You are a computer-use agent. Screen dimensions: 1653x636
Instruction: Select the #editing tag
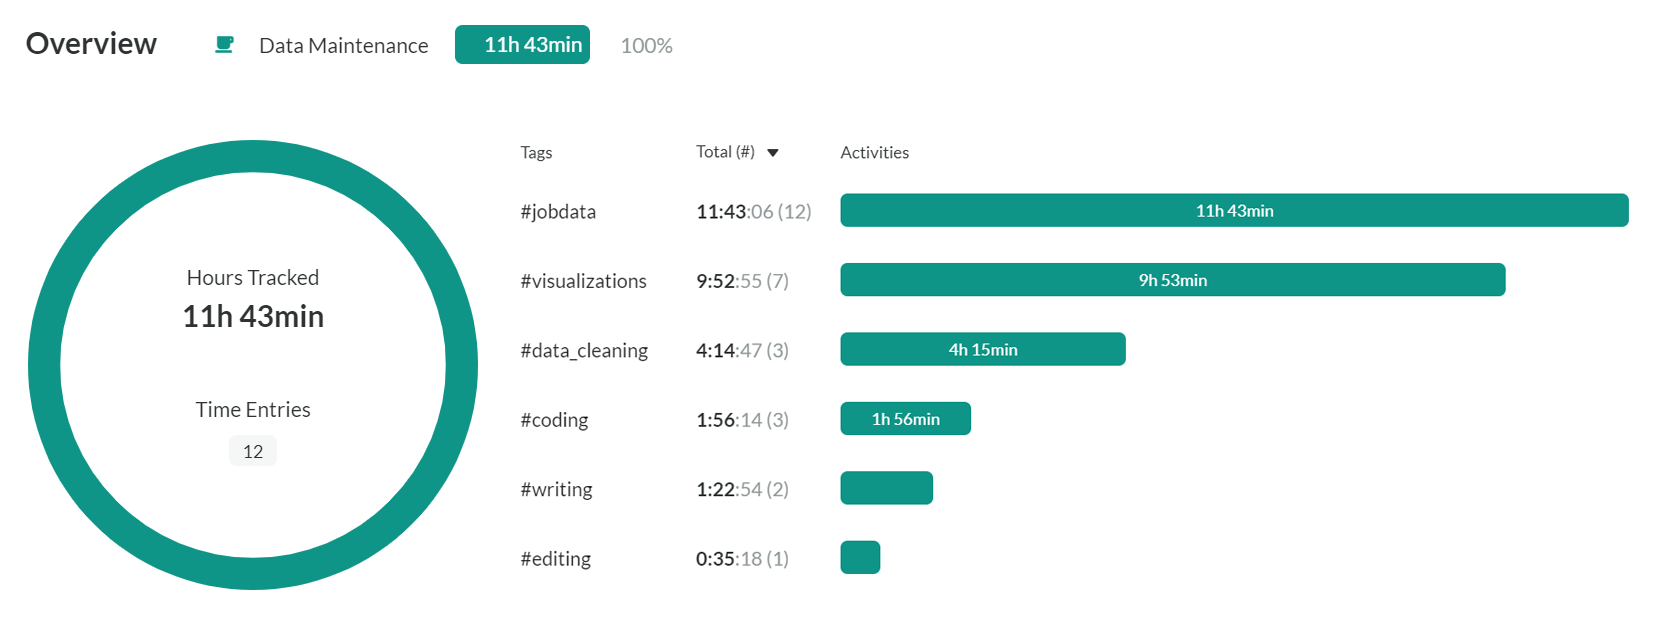tap(555, 559)
